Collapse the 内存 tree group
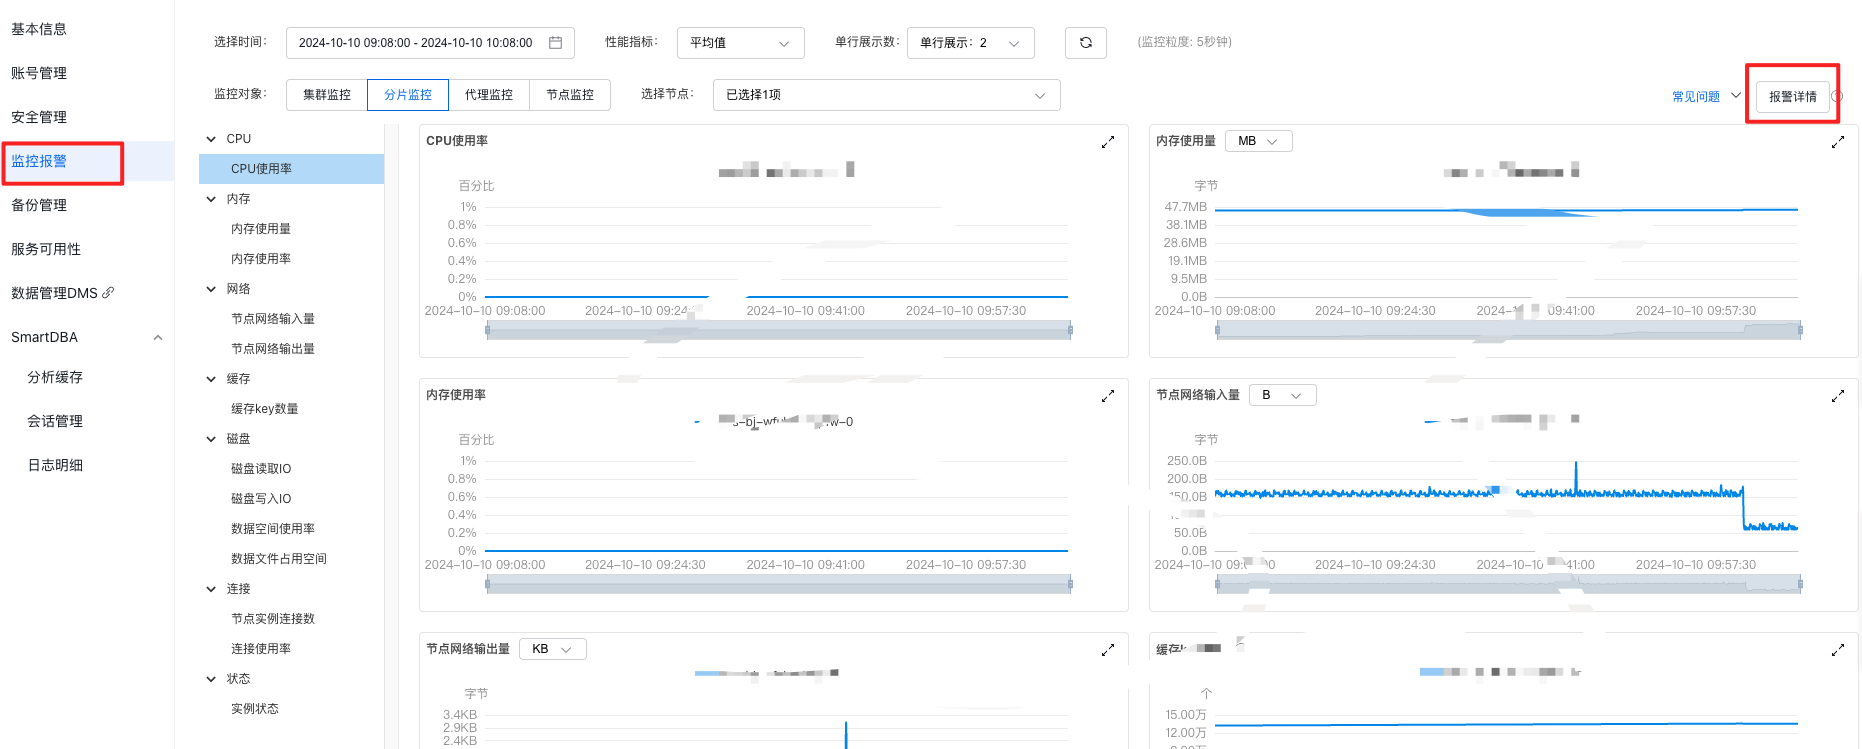 click(x=211, y=199)
